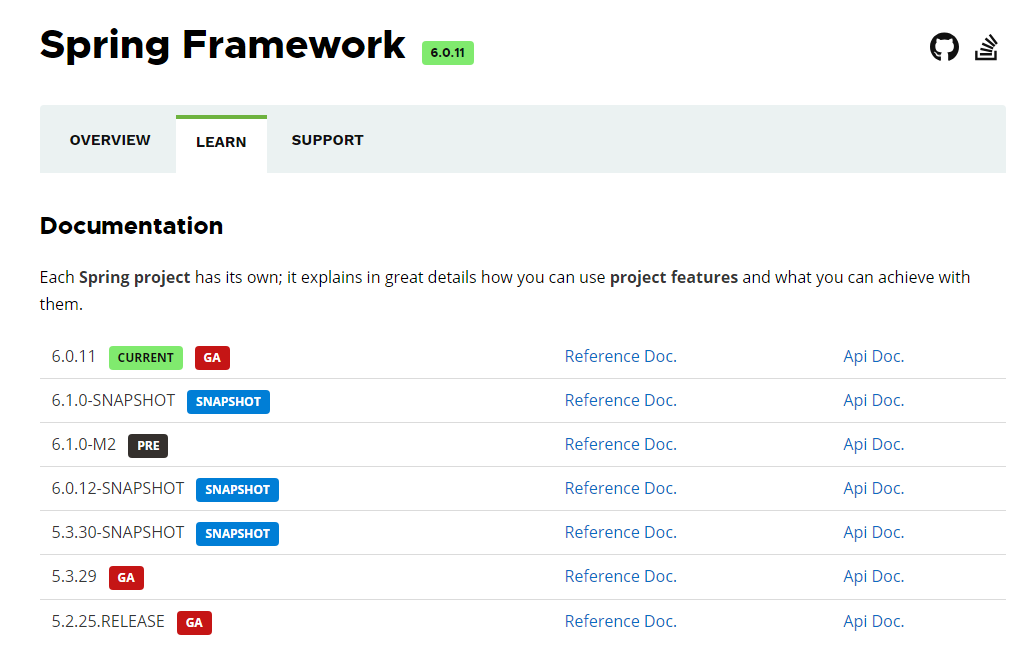Click the version text 5.2.25.RELEASE
The height and width of the screenshot is (670, 1036).
pos(108,621)
